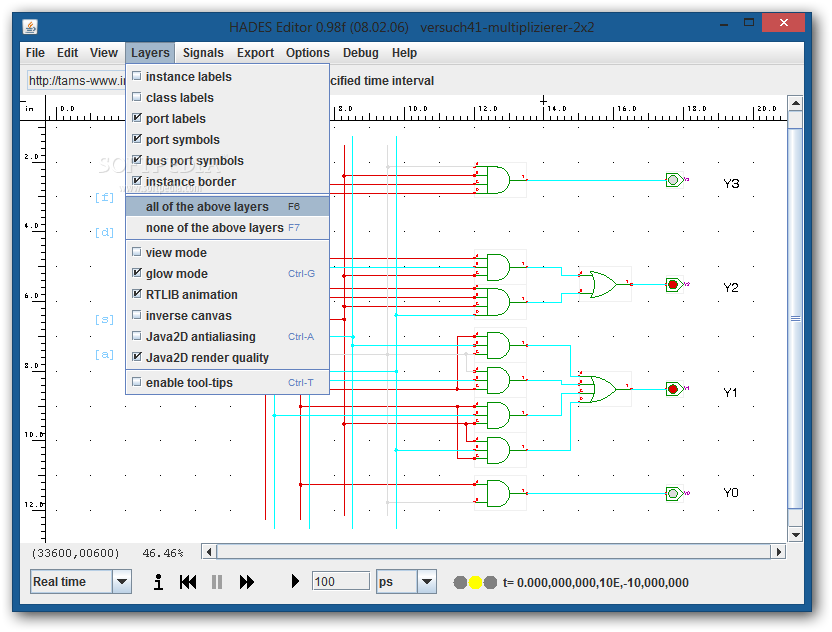Enable view mode checkbox

(x=227, y=253)
